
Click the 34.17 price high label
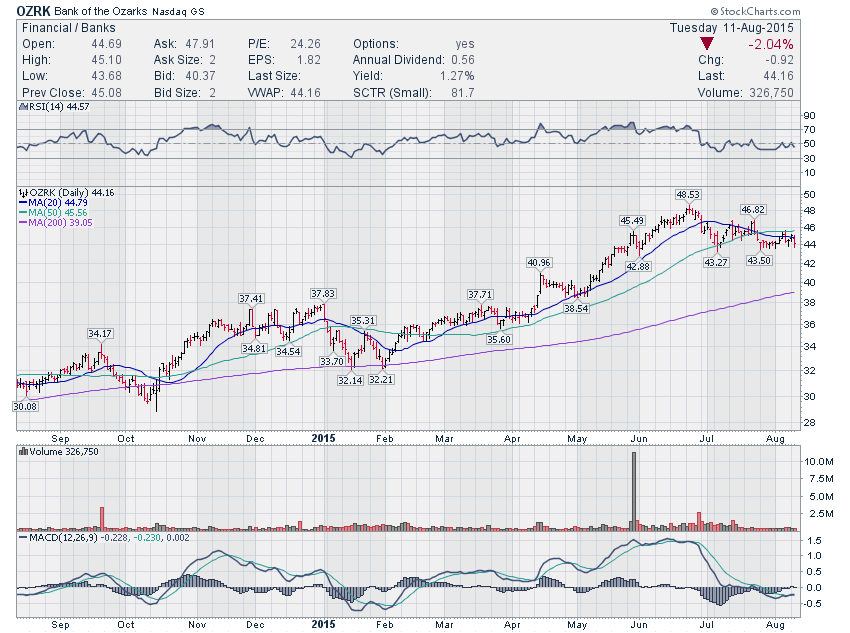click(100, 334)
